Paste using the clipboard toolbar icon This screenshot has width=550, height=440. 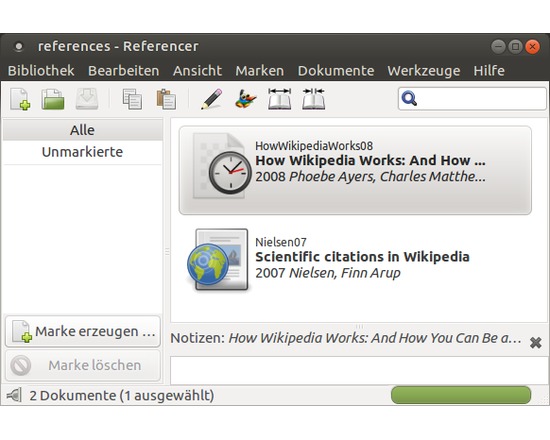166,99
